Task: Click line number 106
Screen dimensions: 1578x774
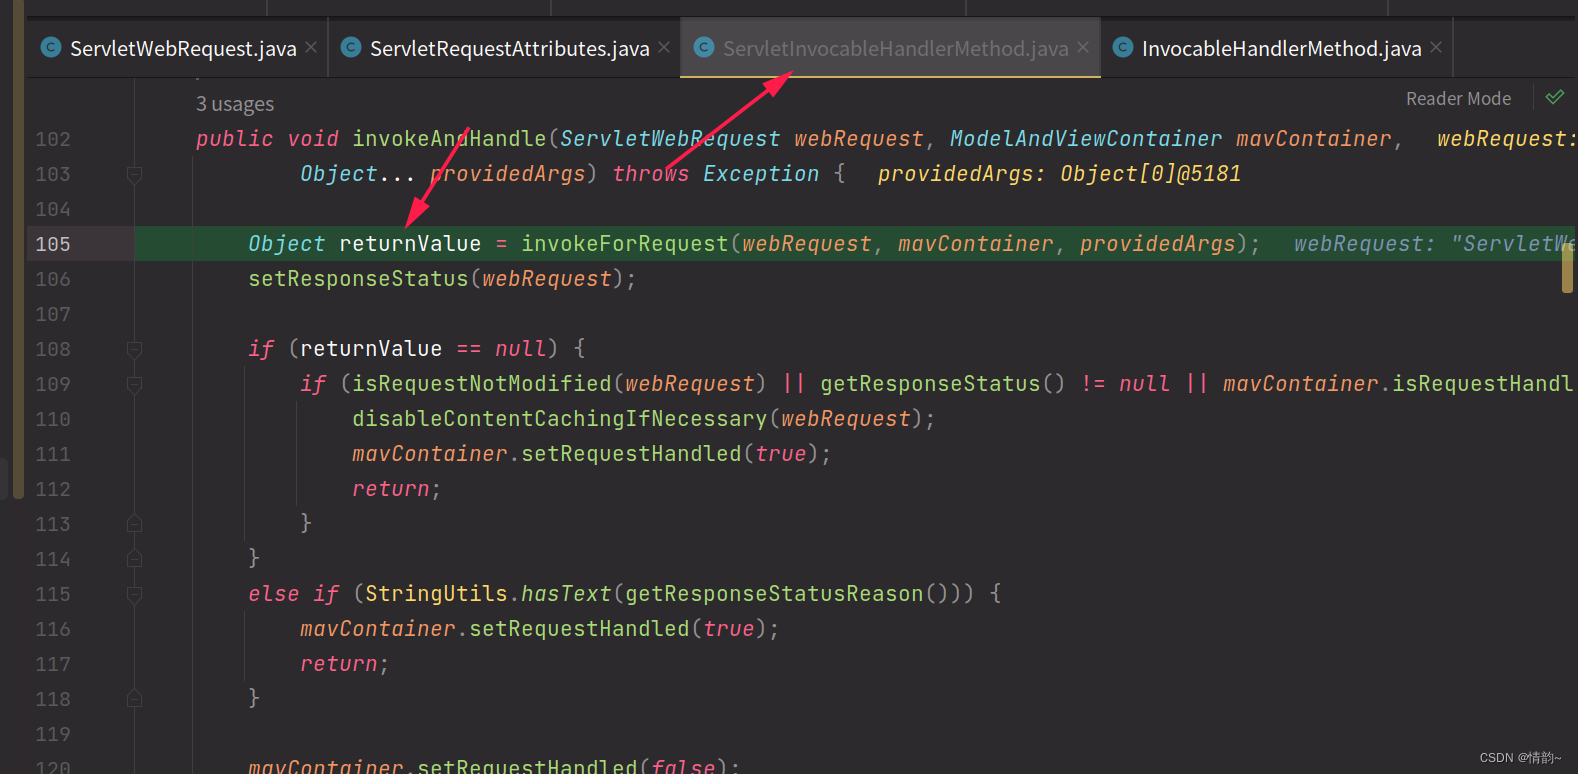Action: pos(53,279)
